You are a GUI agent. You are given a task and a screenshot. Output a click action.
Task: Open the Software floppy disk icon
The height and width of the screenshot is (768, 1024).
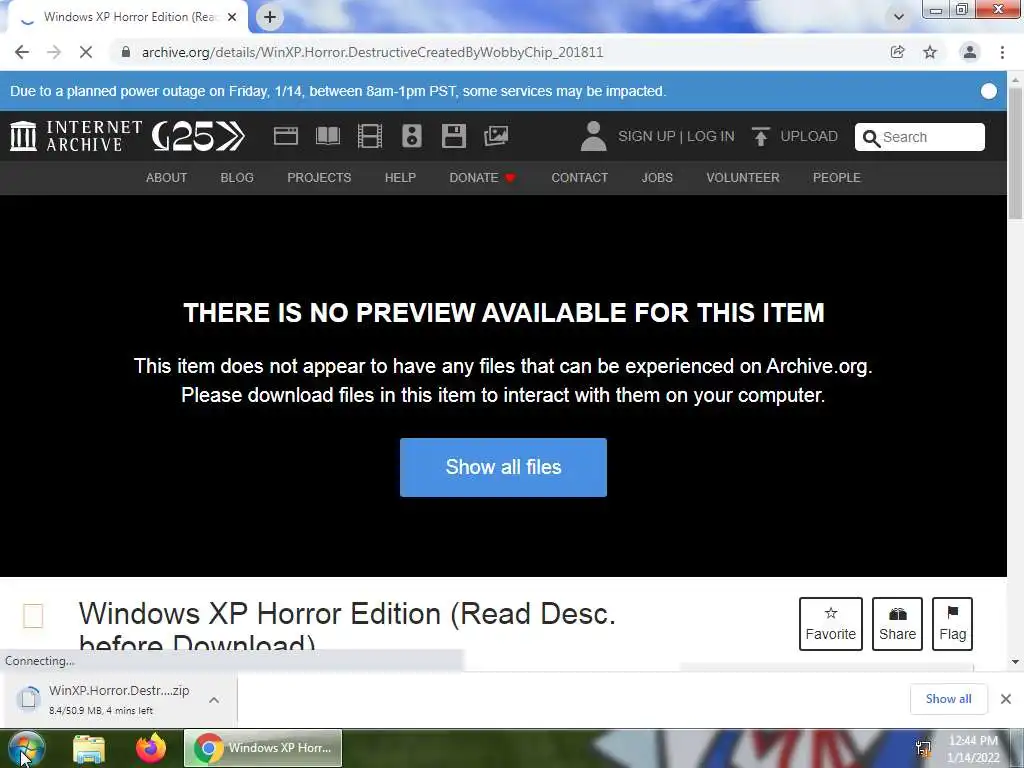click(x=454, y=136)
